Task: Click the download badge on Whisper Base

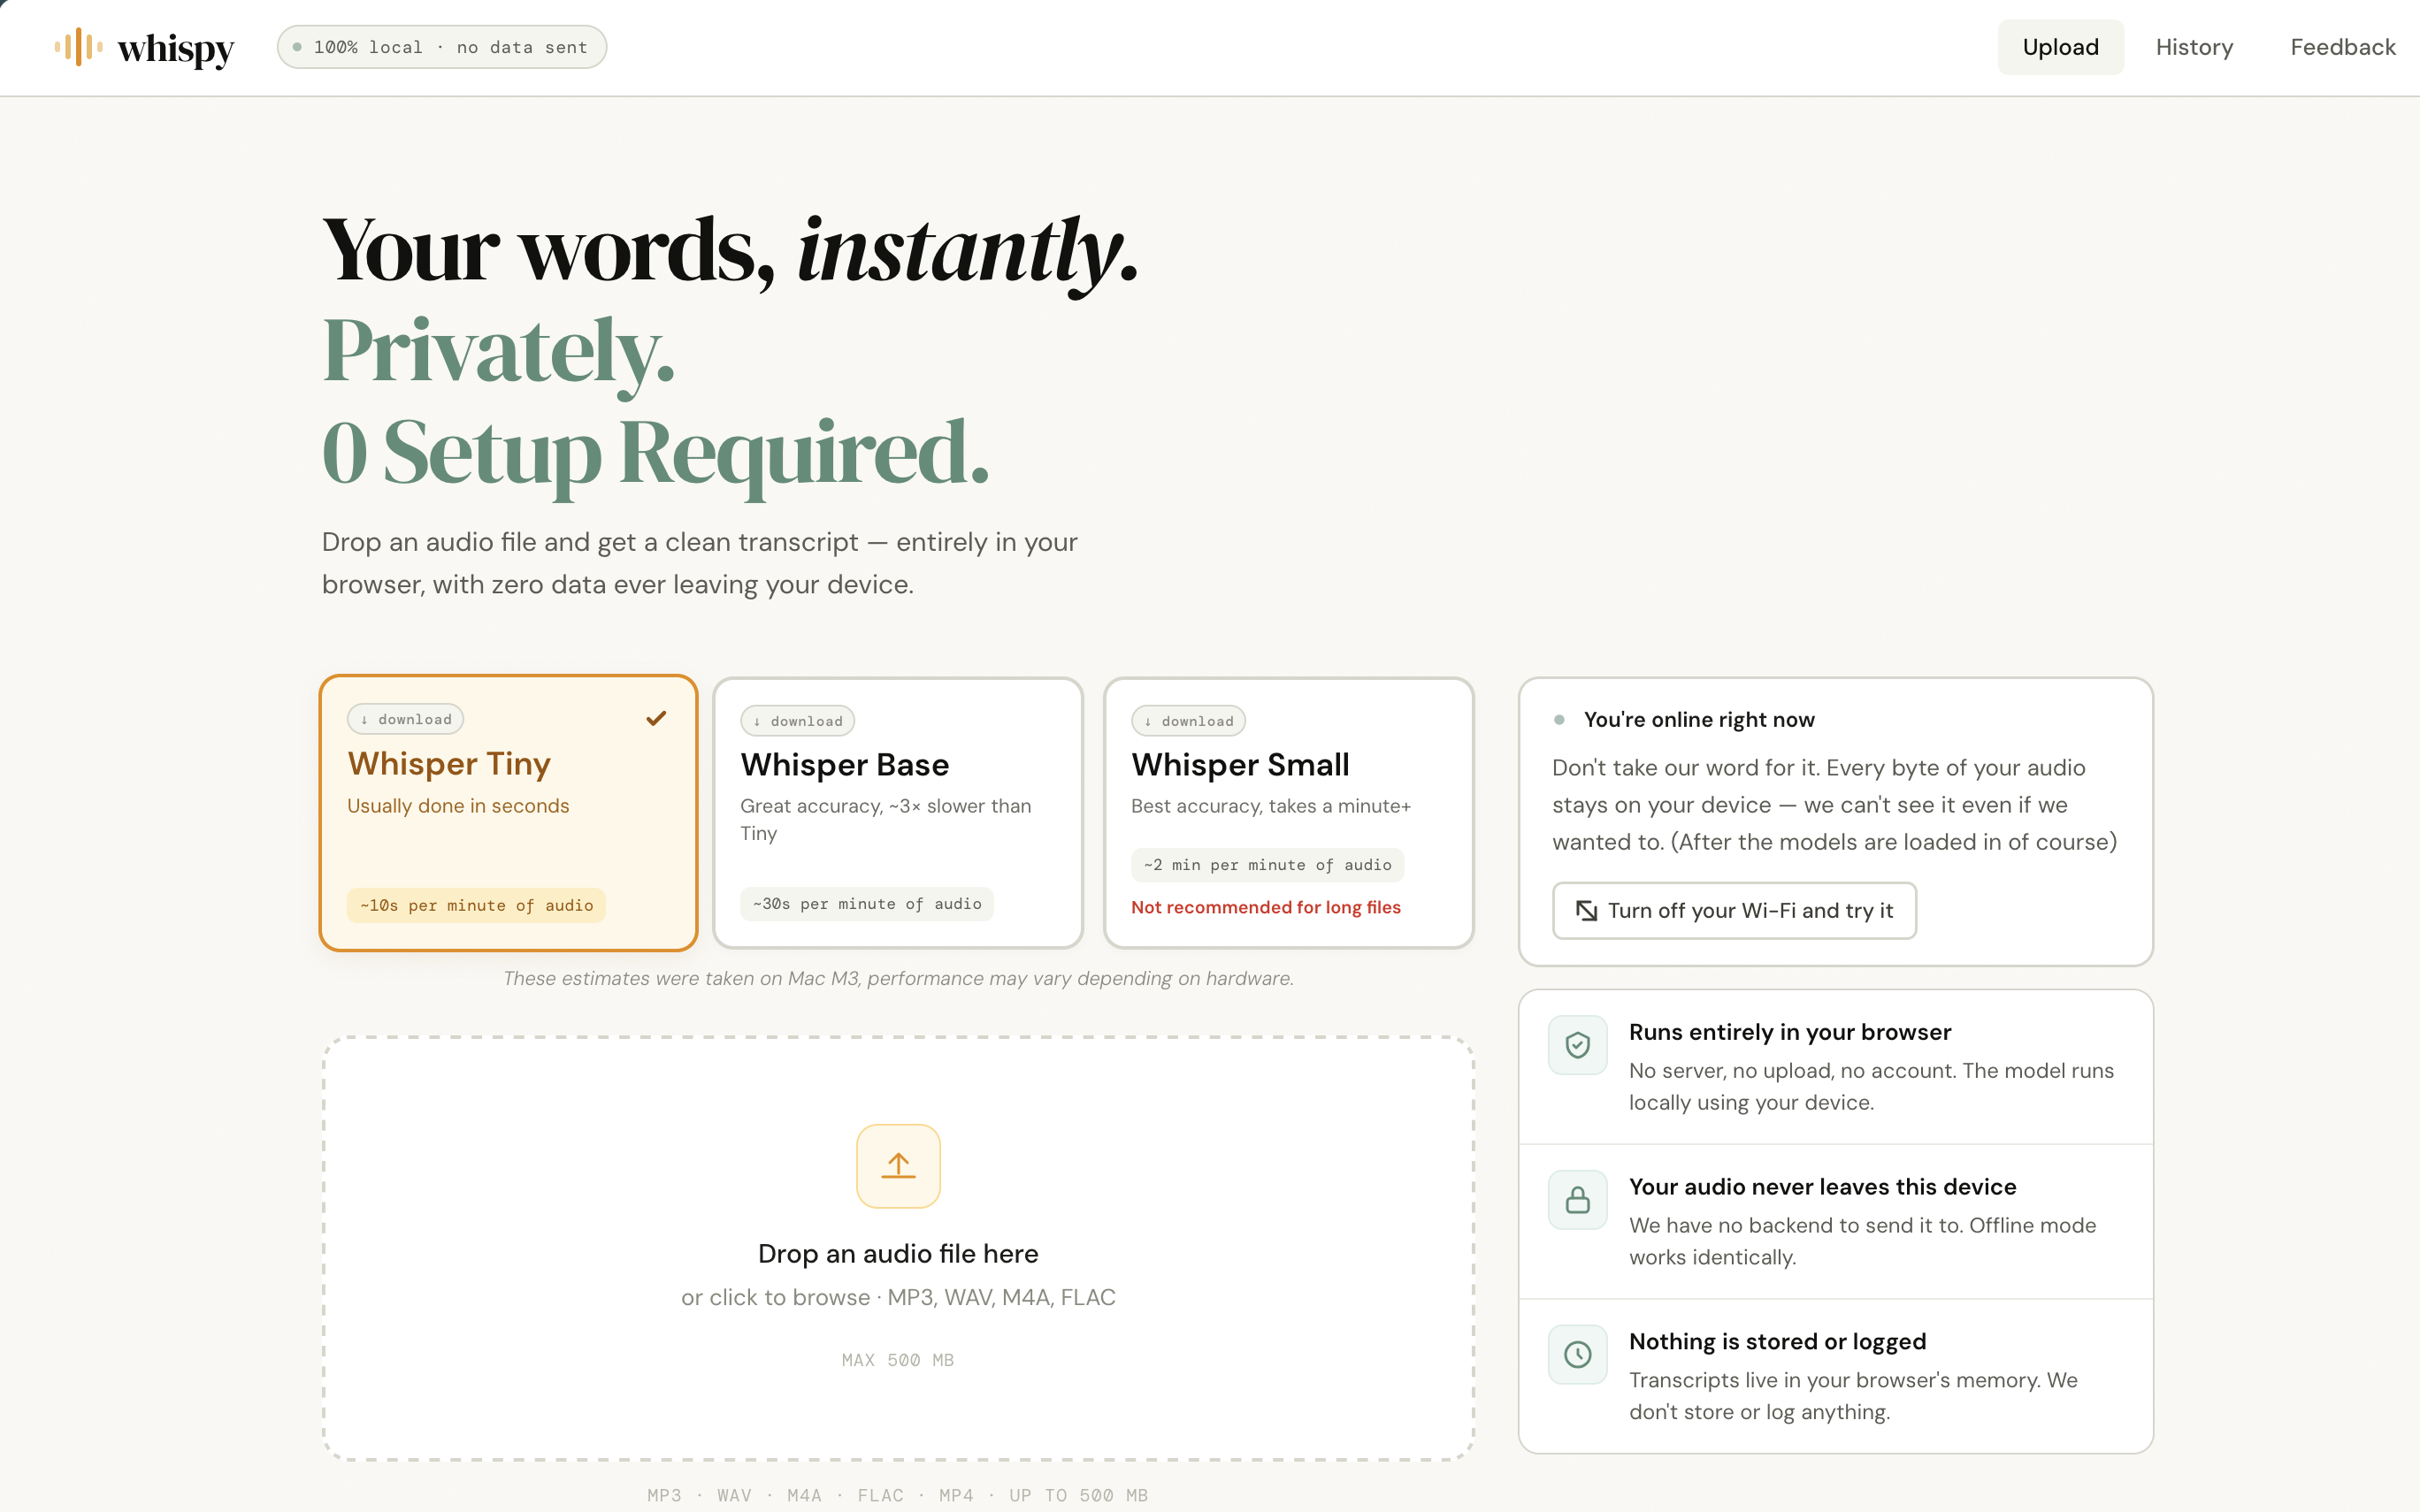Action: 797,721
